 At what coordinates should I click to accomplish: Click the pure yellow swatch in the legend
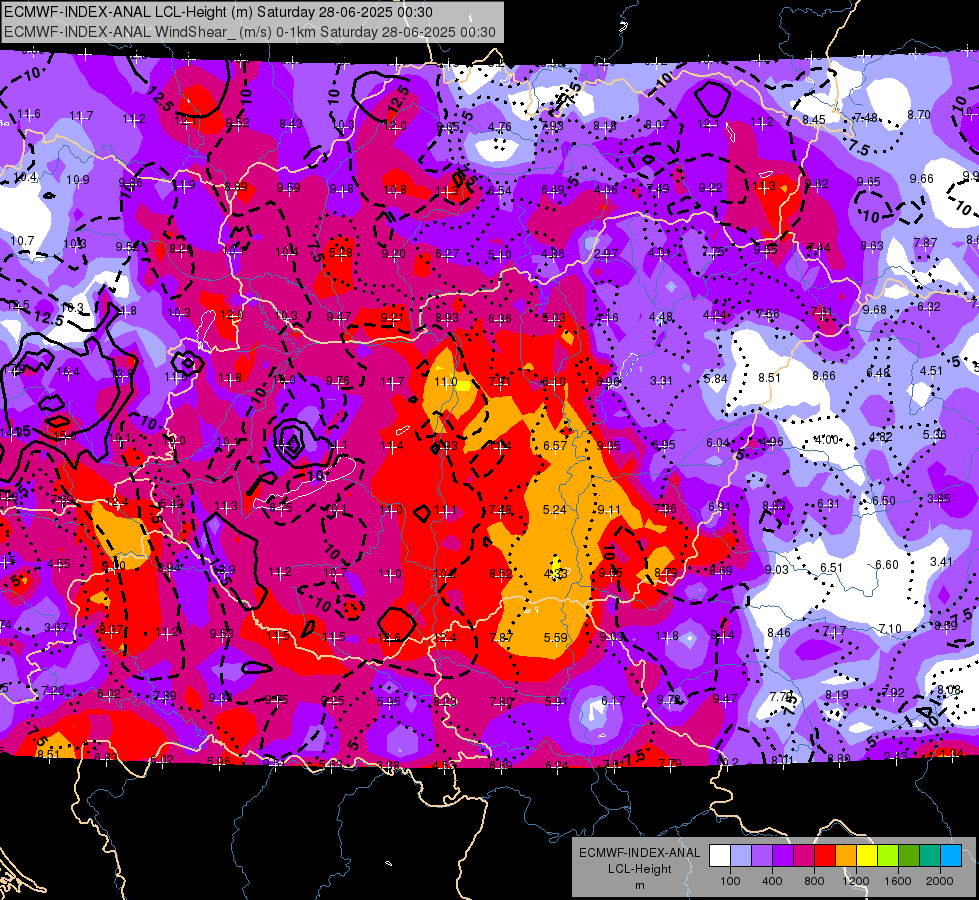coord(867,855)
